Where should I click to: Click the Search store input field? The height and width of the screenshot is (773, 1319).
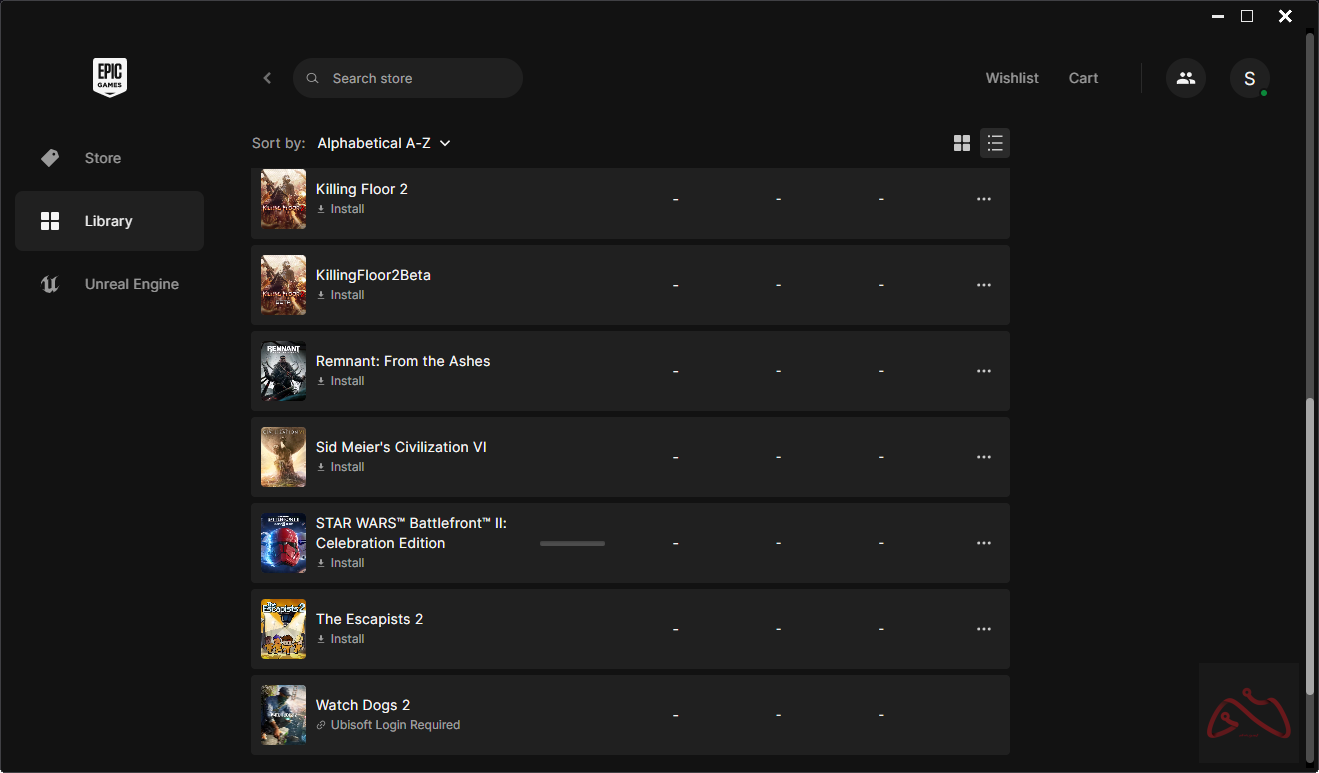point(420,78)
